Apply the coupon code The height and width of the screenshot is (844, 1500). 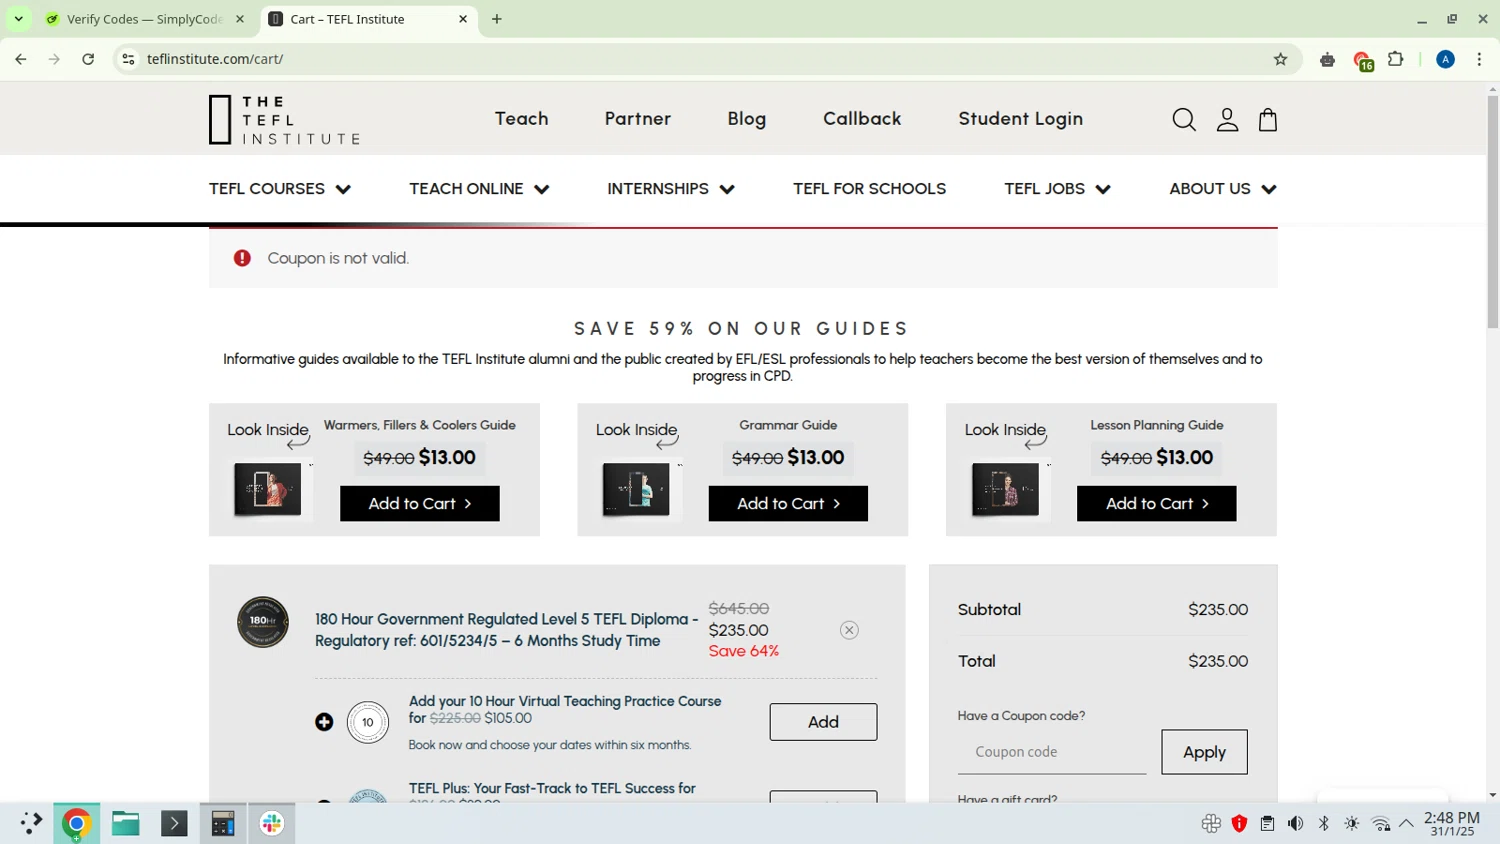point(1204,752)
